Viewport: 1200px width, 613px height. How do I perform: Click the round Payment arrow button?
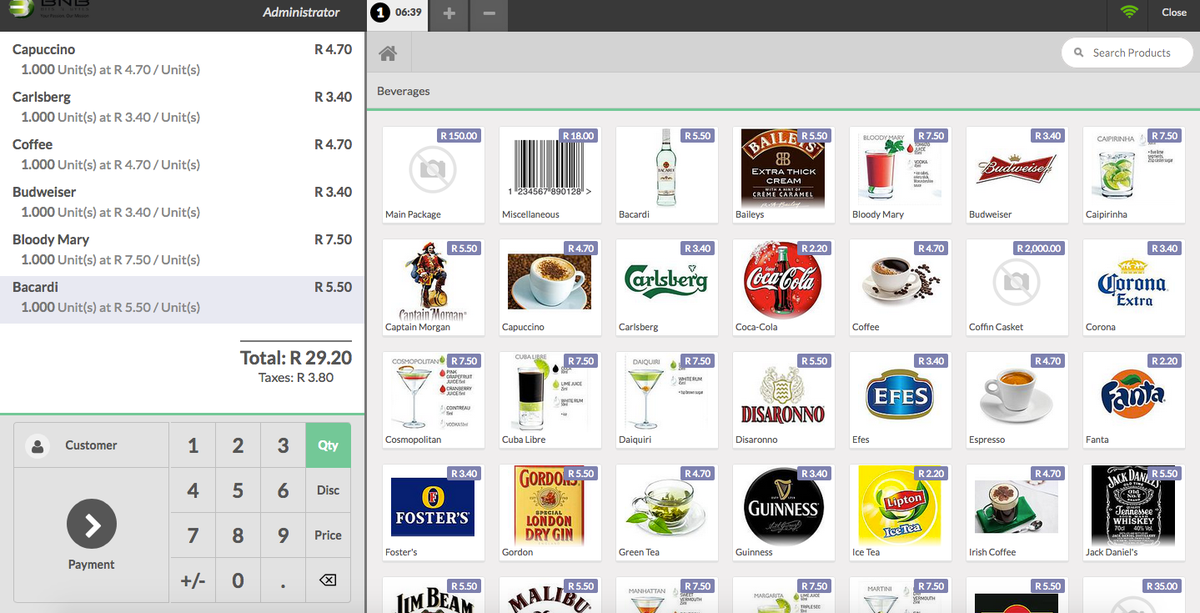(91, 524)
